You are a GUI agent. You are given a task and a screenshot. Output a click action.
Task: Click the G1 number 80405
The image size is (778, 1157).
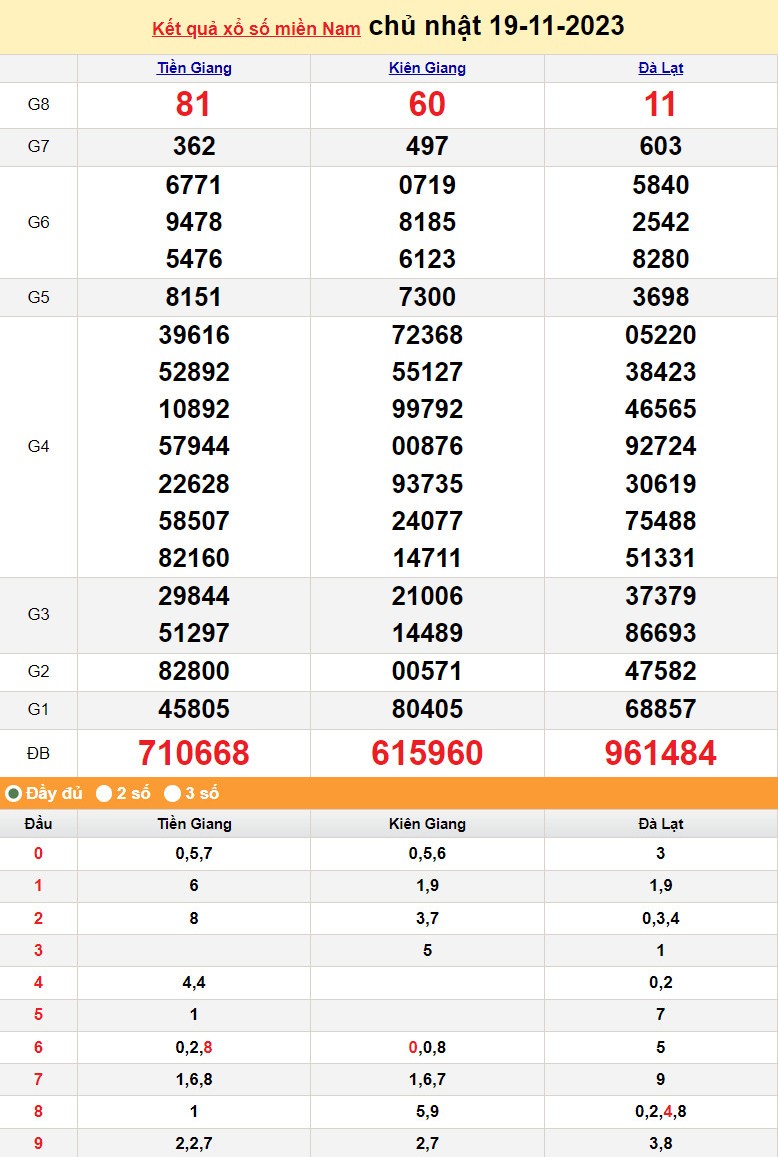[427, 709]
